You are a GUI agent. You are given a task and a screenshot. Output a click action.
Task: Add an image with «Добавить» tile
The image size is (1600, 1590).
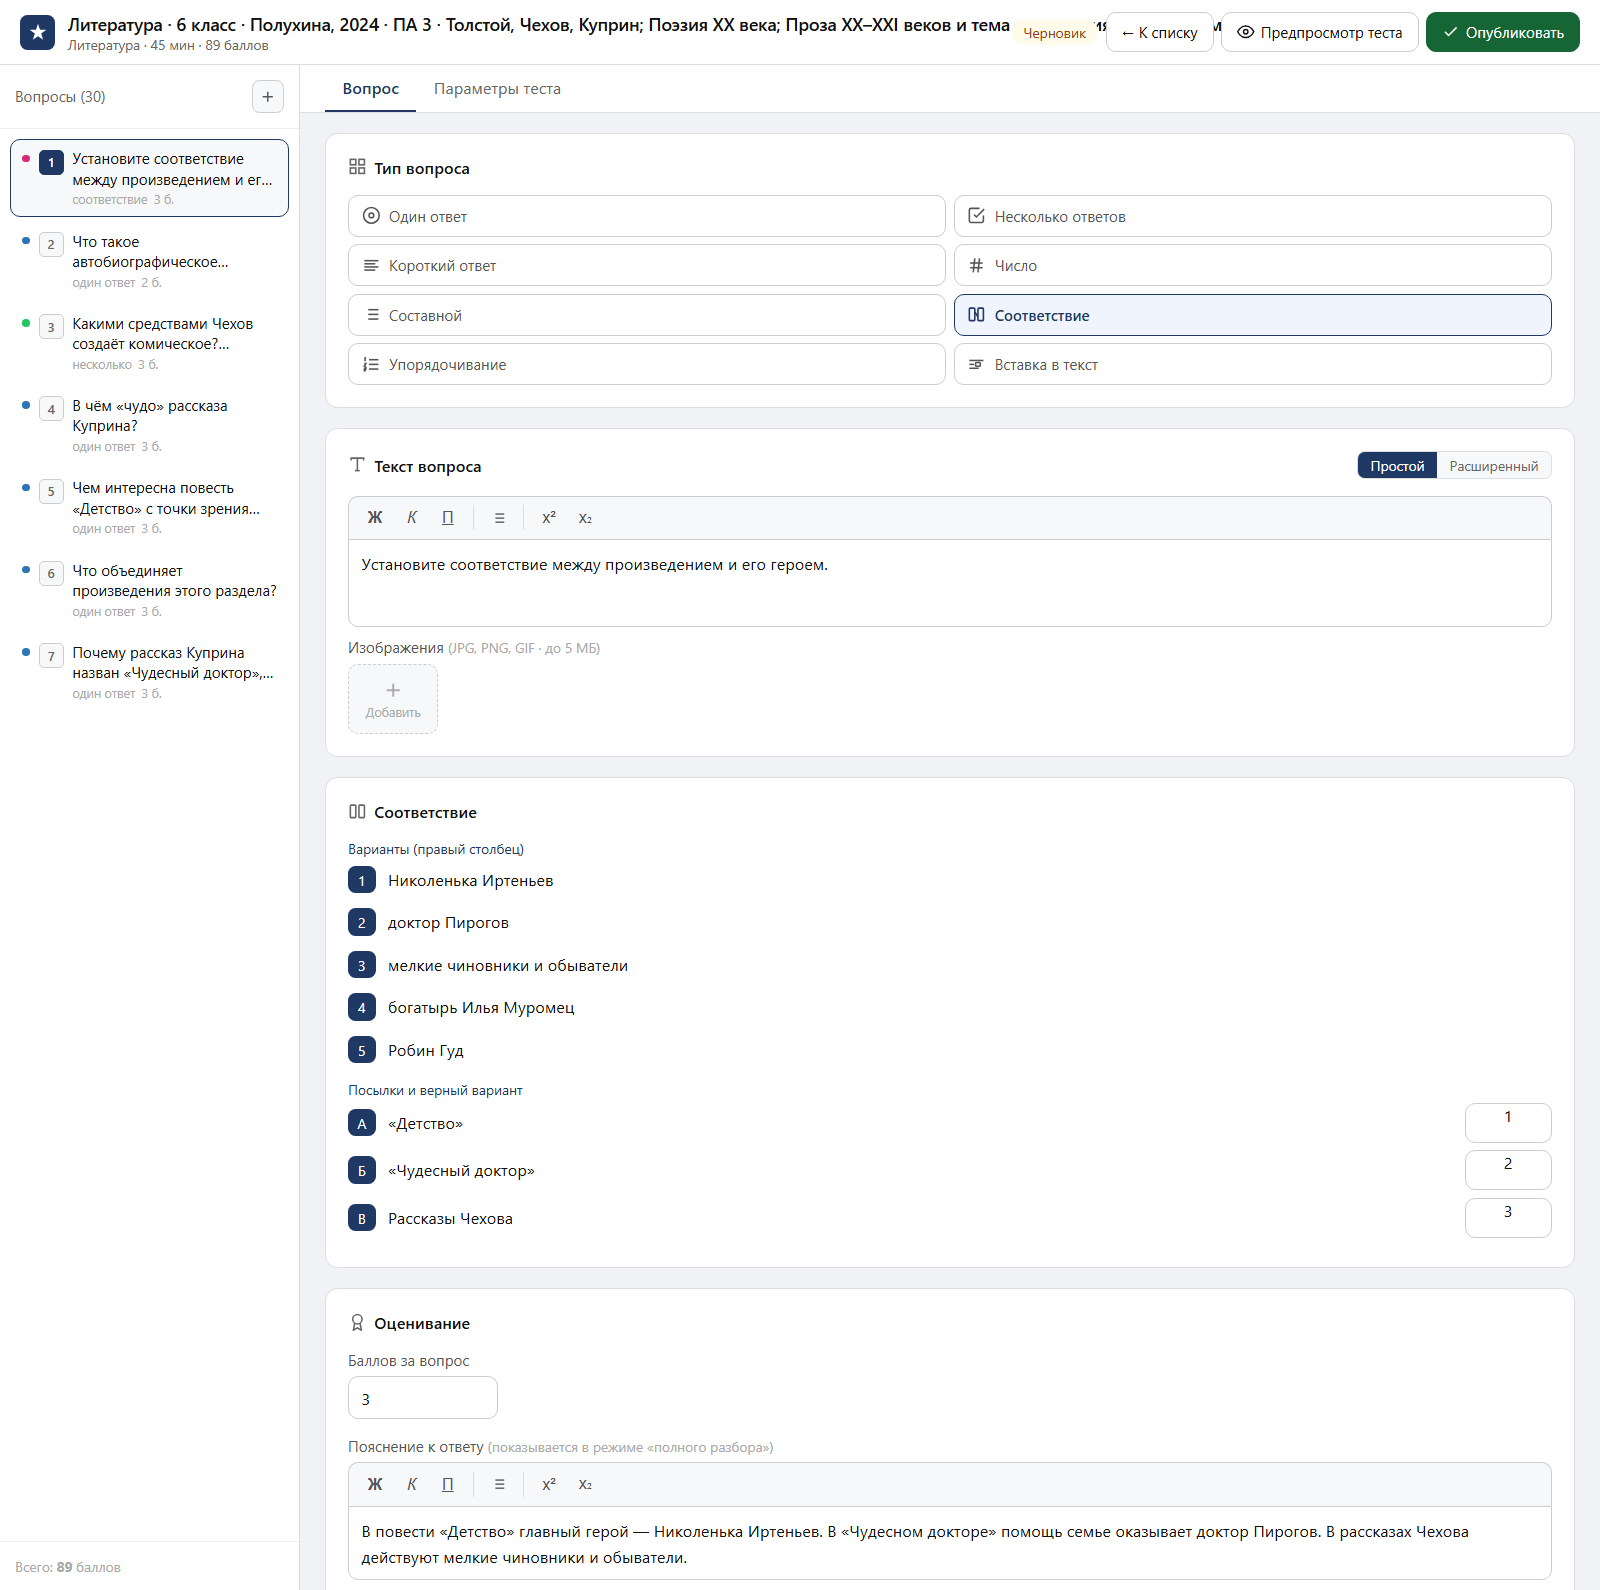tap(393, 699)
